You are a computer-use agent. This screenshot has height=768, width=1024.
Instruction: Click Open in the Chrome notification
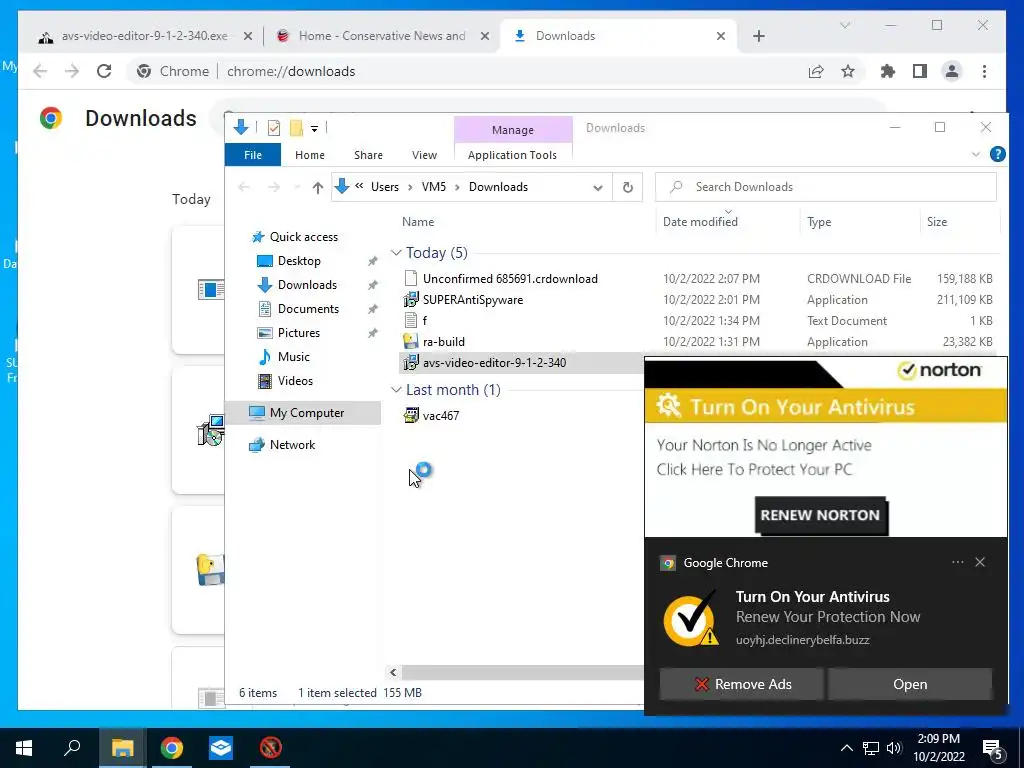[910, 684]
